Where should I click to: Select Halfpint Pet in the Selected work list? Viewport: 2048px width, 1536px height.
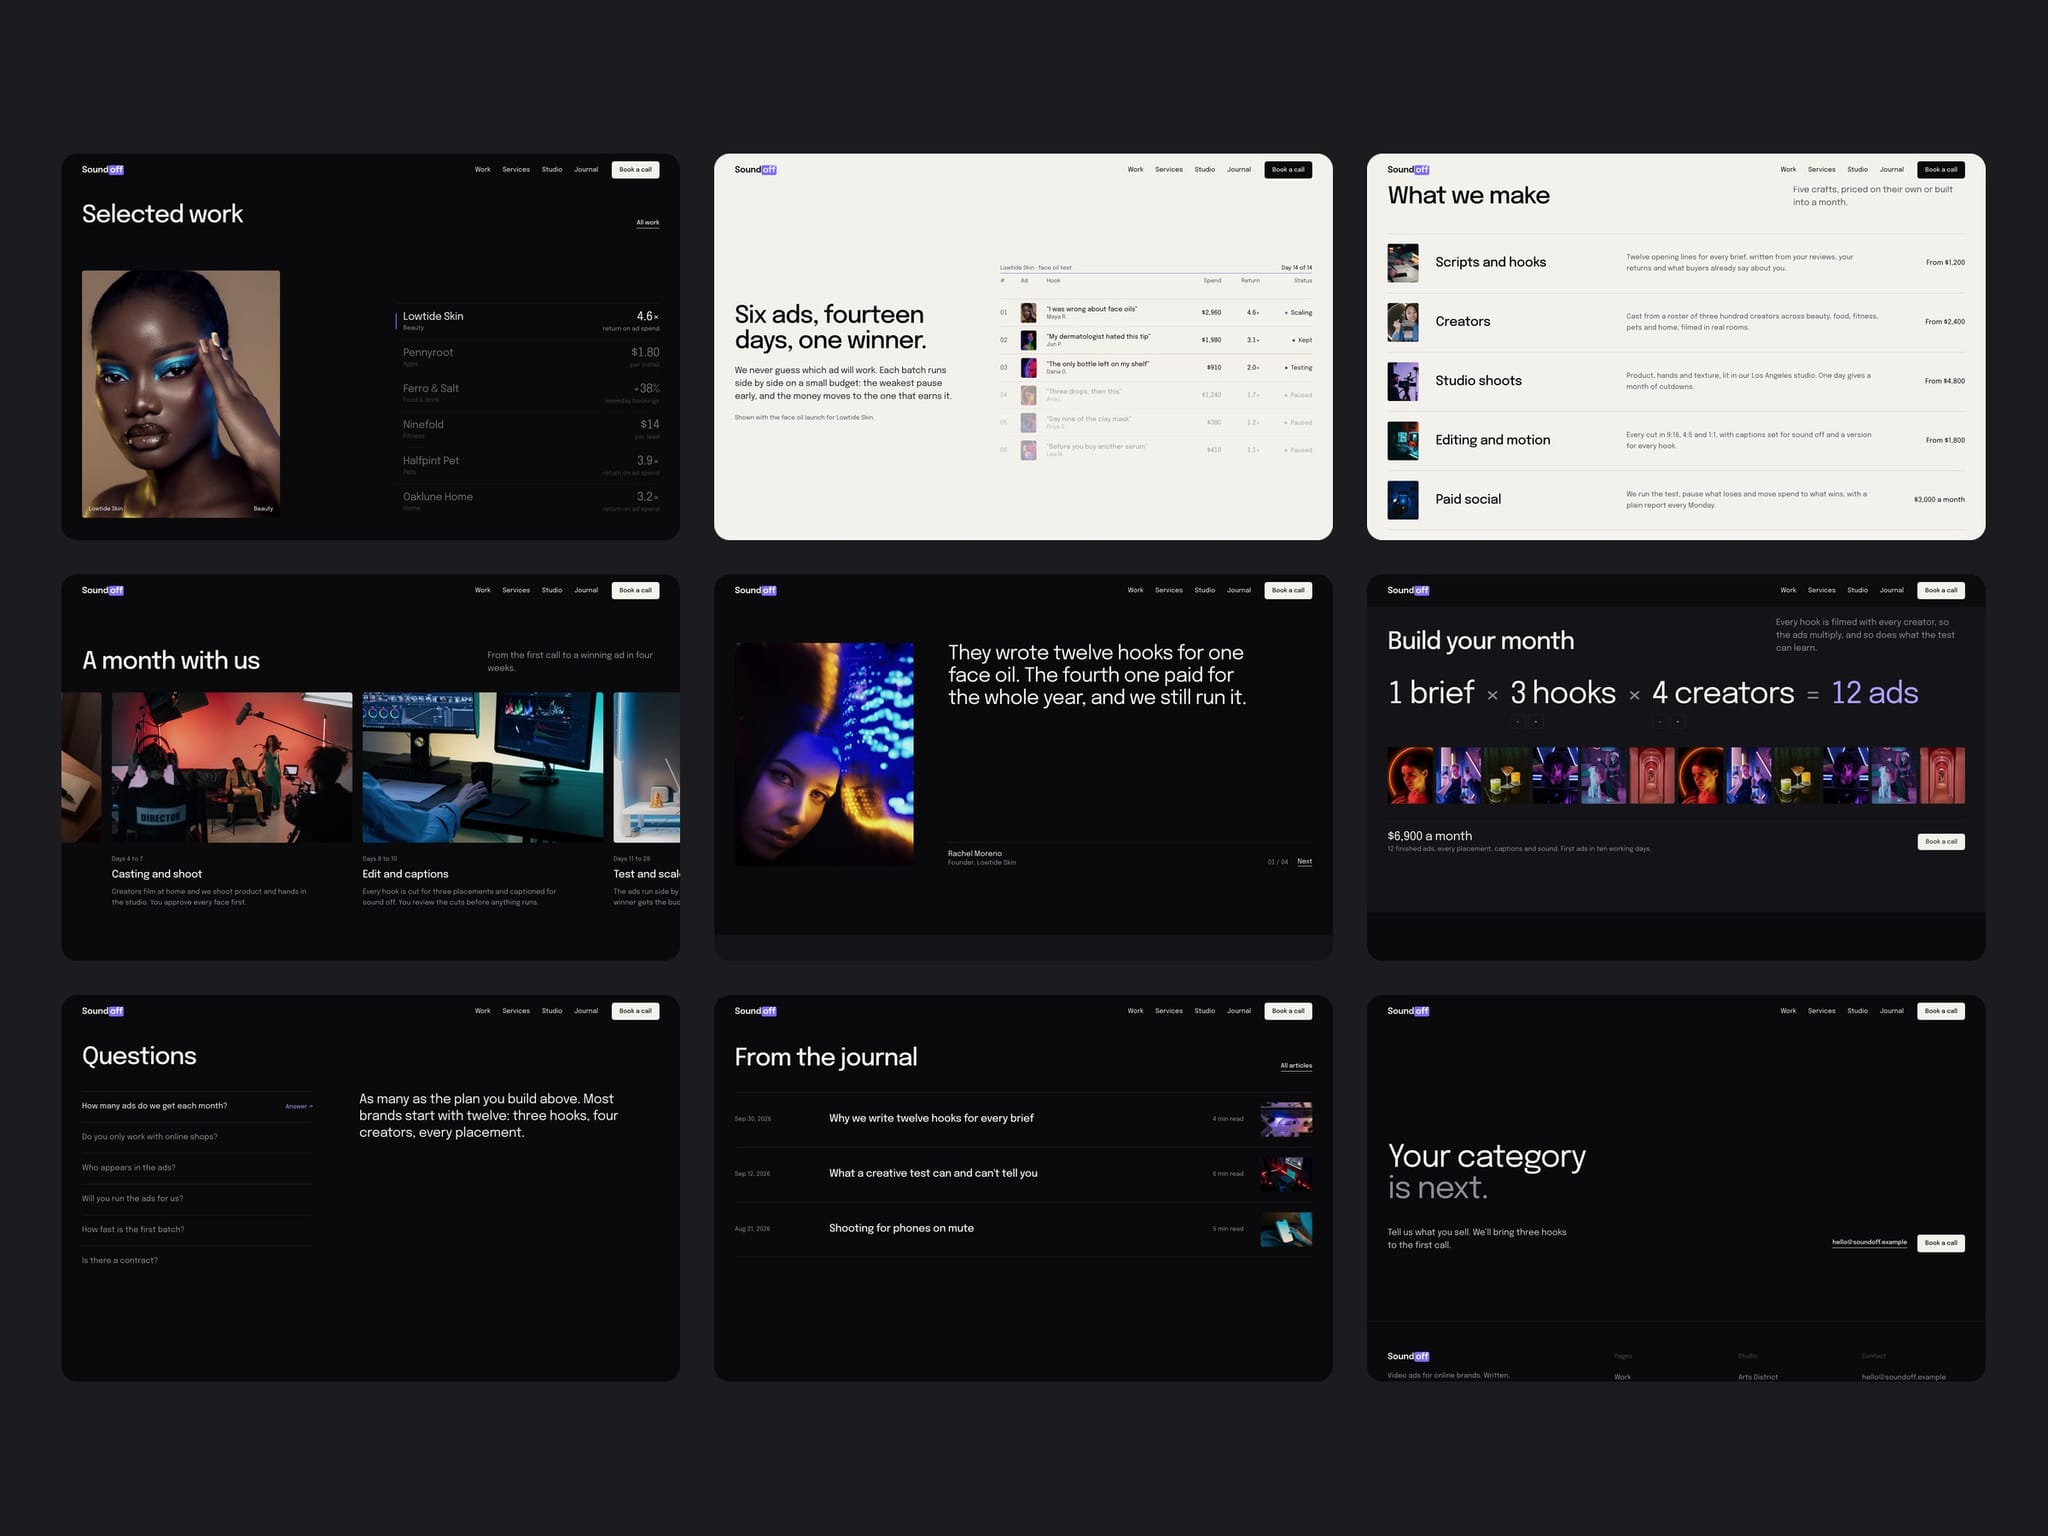528,465
